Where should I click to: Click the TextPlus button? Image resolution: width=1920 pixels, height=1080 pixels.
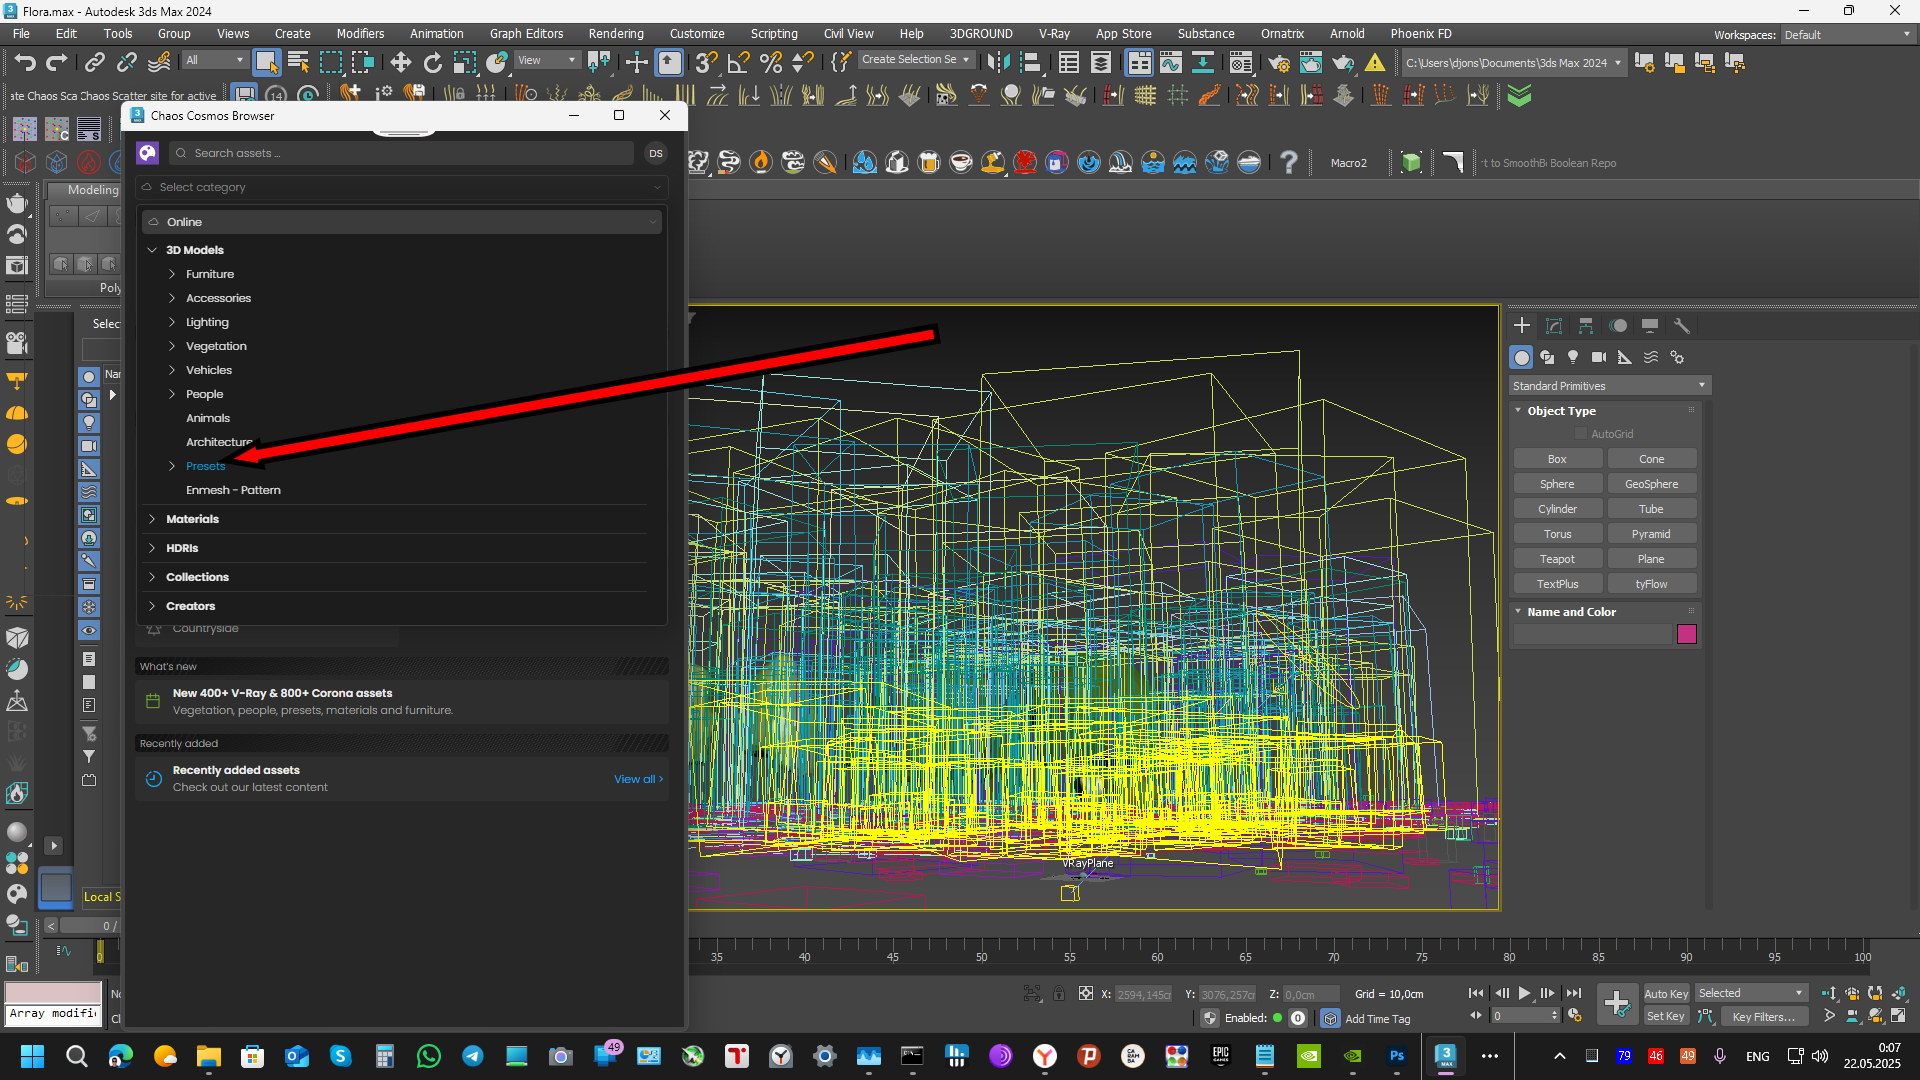(x=1557, y=584)
